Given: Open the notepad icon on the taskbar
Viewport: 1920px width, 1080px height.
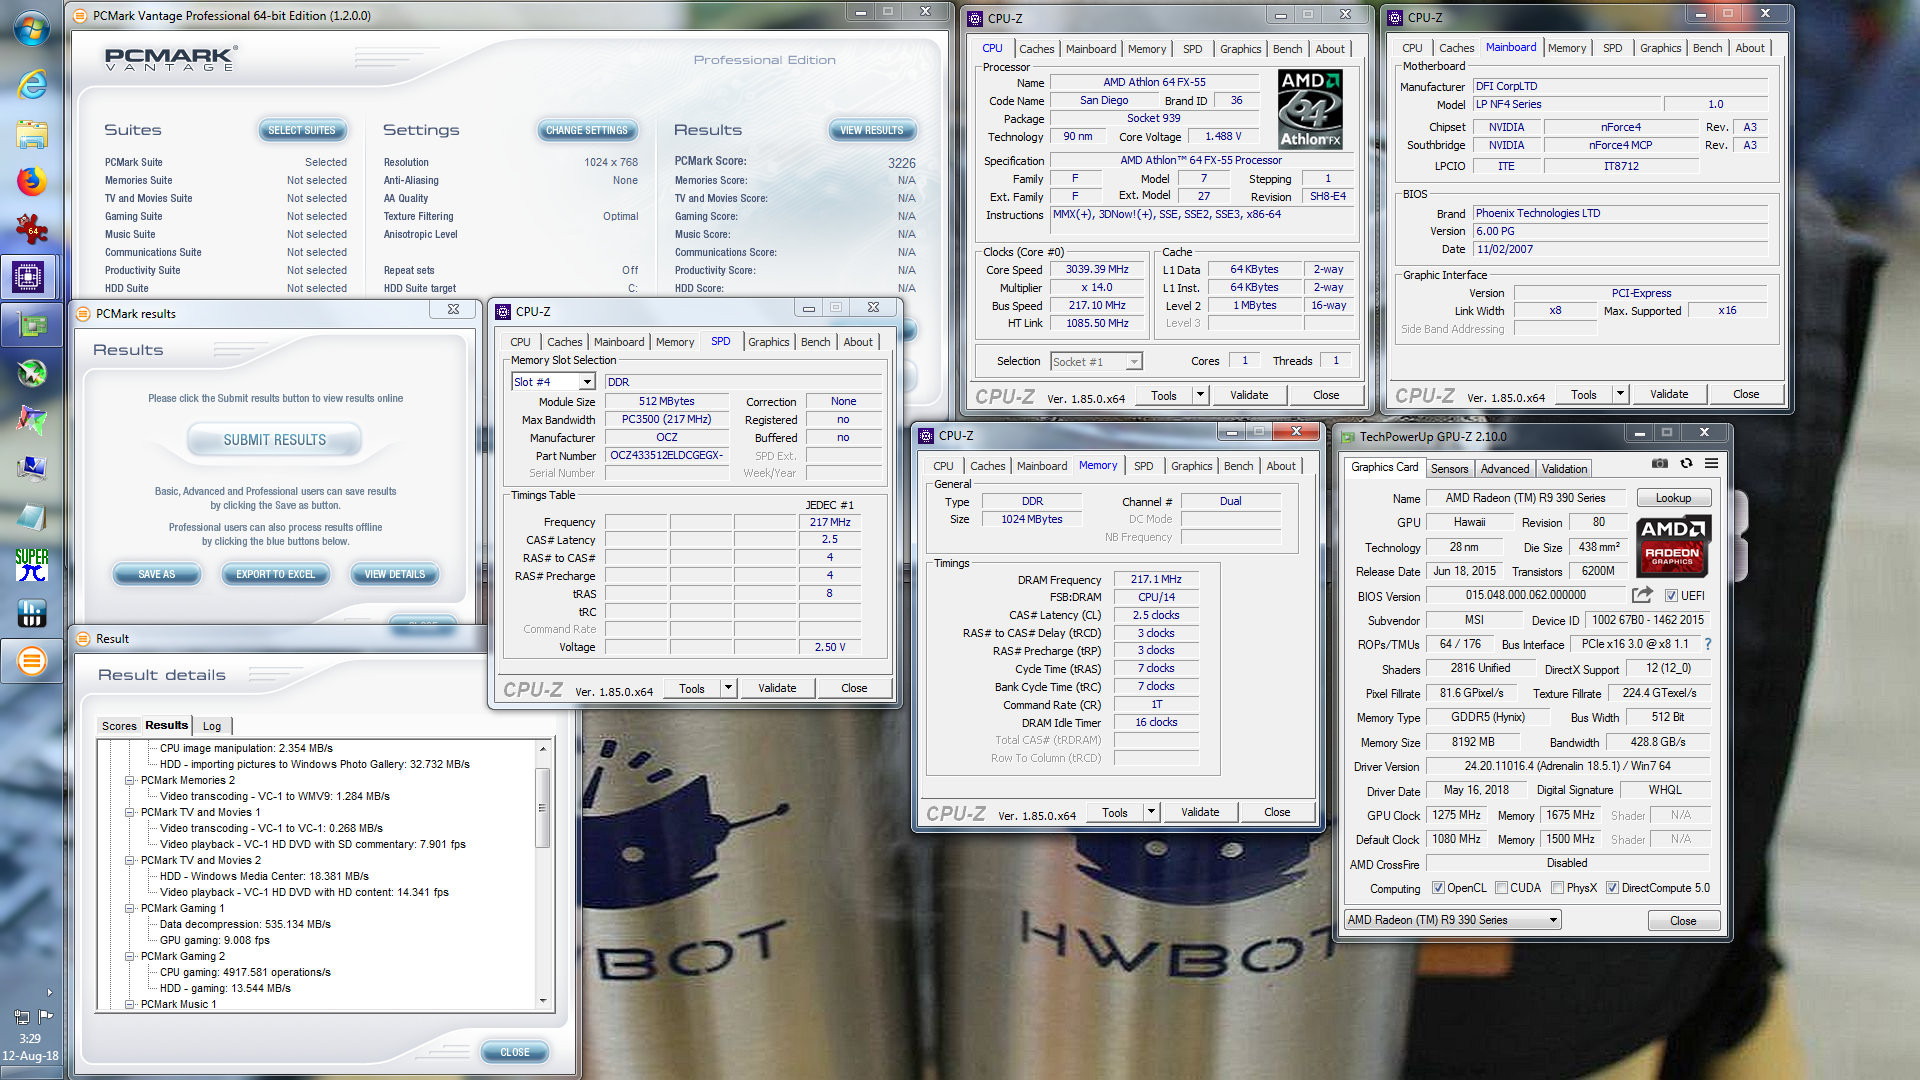Looking at the screenshot, I should point(31,516).
